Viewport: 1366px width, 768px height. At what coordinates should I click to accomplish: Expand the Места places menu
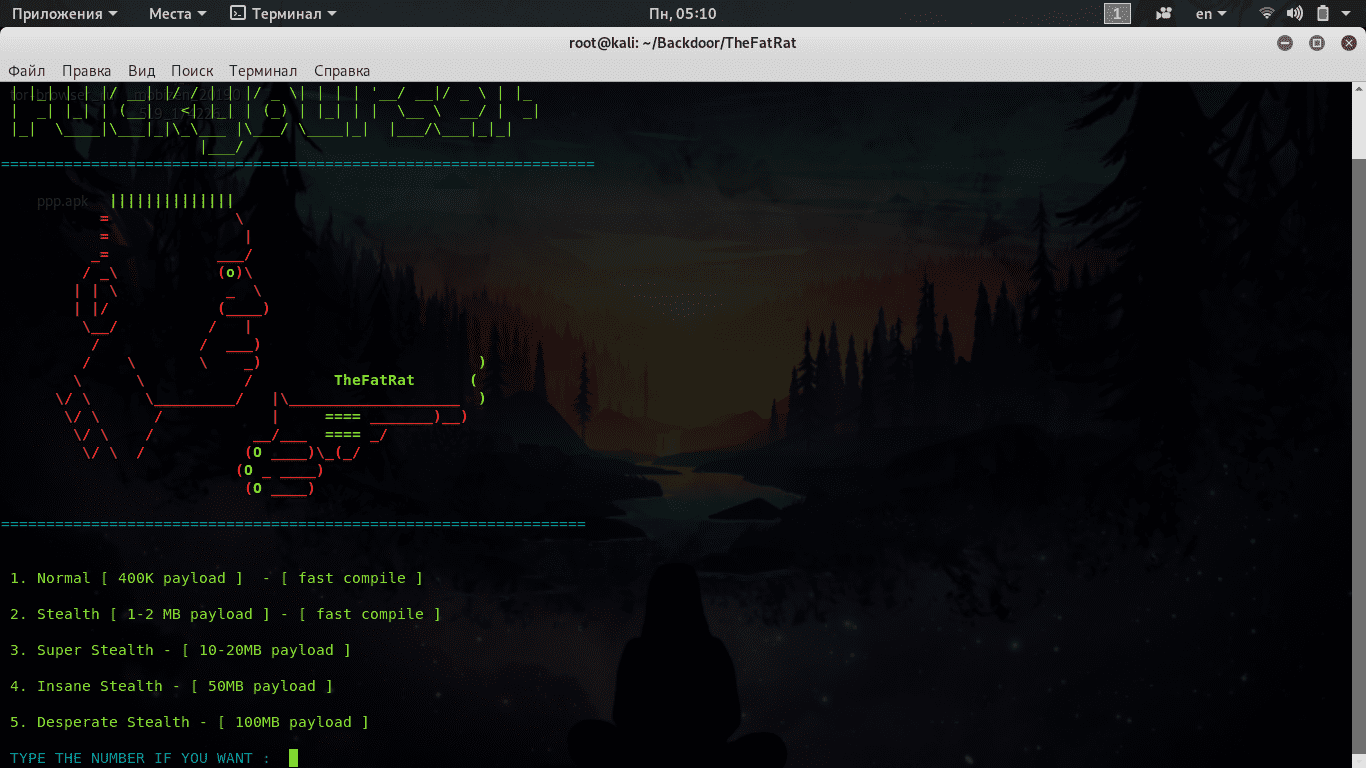pyautogui.click(x=177, y=14)
